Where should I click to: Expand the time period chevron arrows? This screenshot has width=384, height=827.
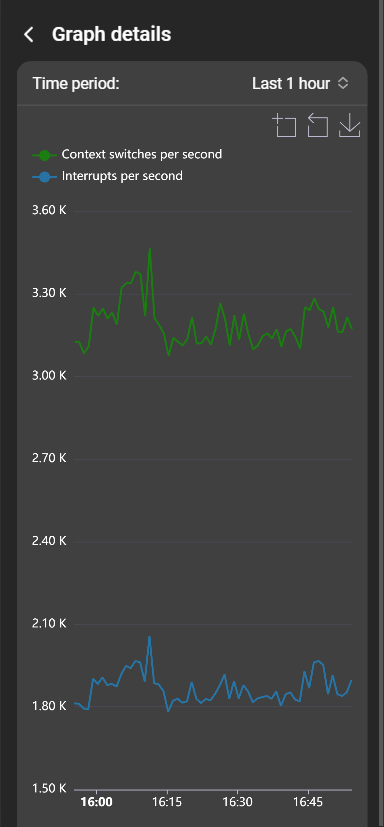(x=343, y=83)
